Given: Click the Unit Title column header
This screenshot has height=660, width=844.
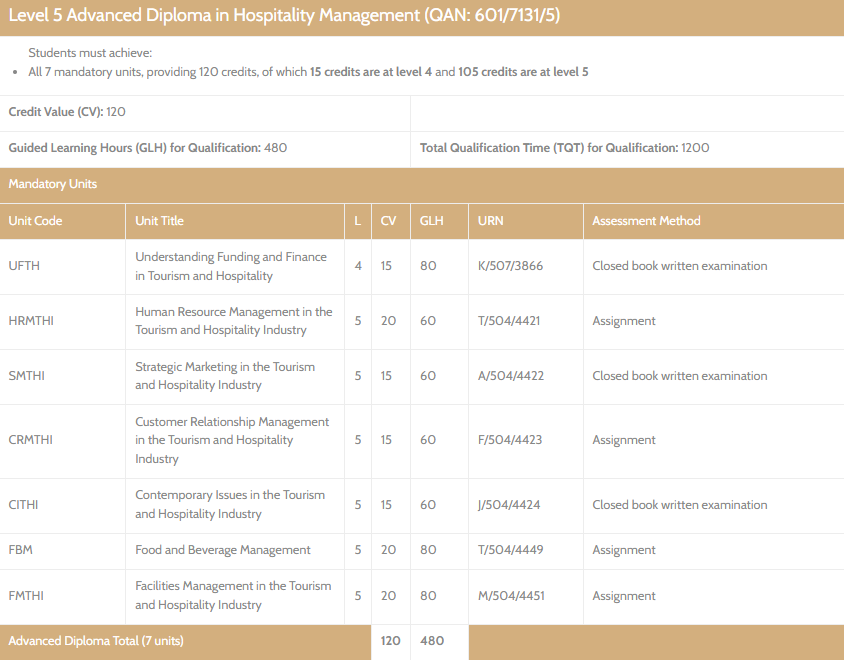Looking at the screenshot, I should click(x=159, y=221).
